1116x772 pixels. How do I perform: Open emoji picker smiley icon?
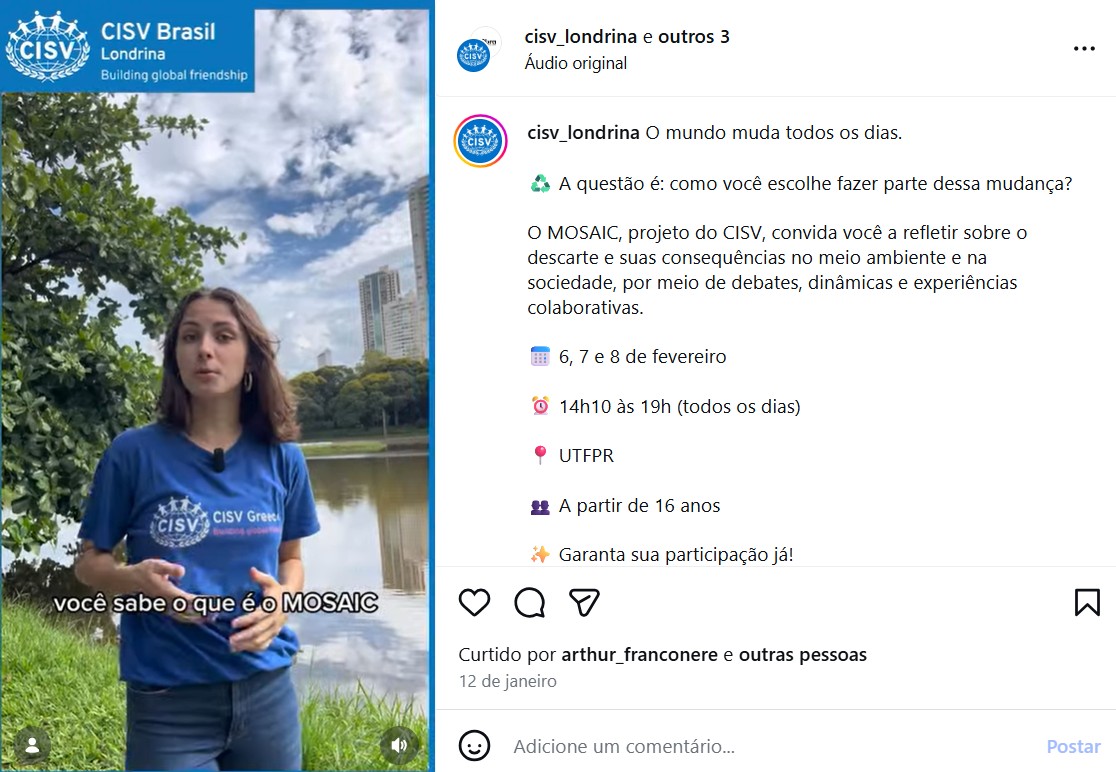tap(474, 746)
